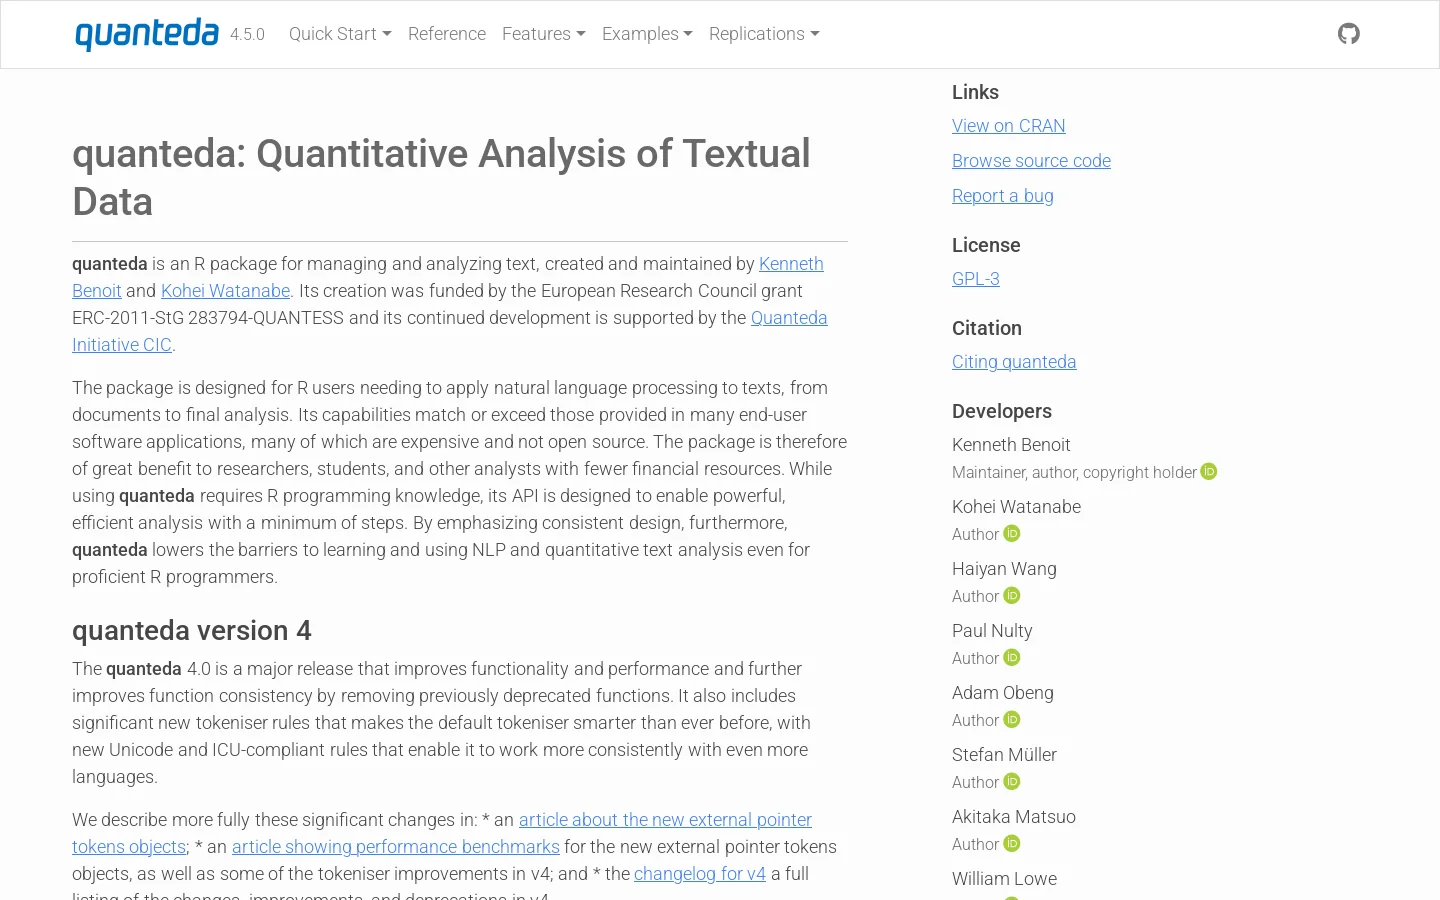The width and height of the screenshot is (1440, 900).
Task: Open Kenneth Benoit's ORCID icon
Action: coord(1209,472)
